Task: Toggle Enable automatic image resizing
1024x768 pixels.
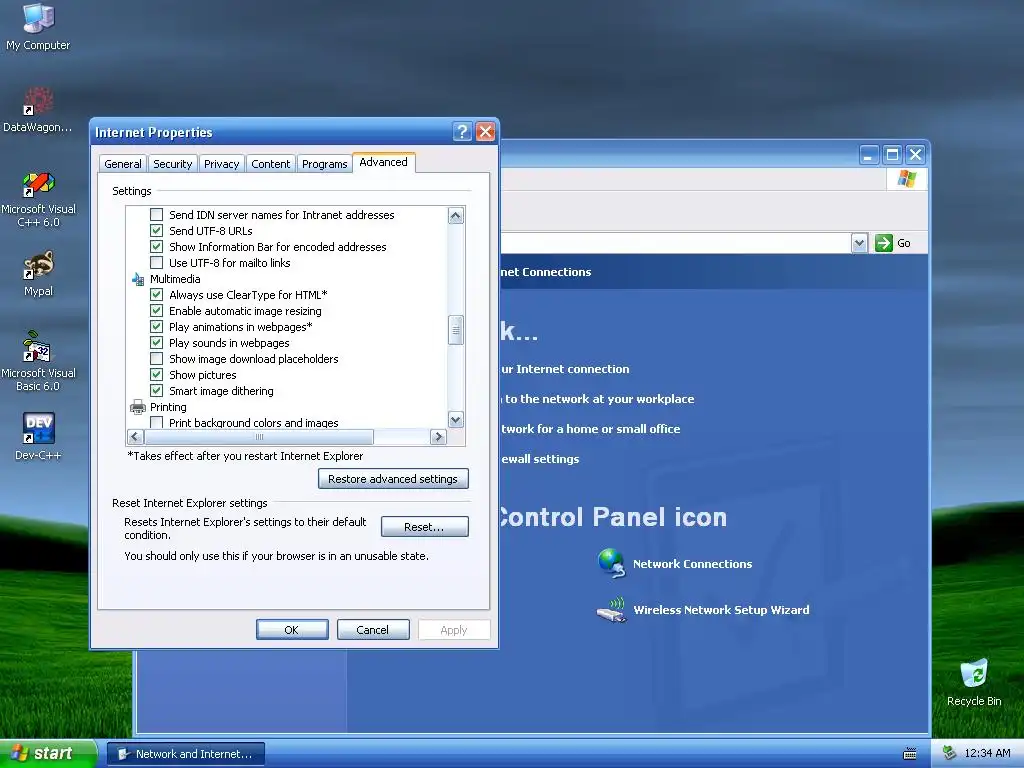Action: [x=156, y=310]
